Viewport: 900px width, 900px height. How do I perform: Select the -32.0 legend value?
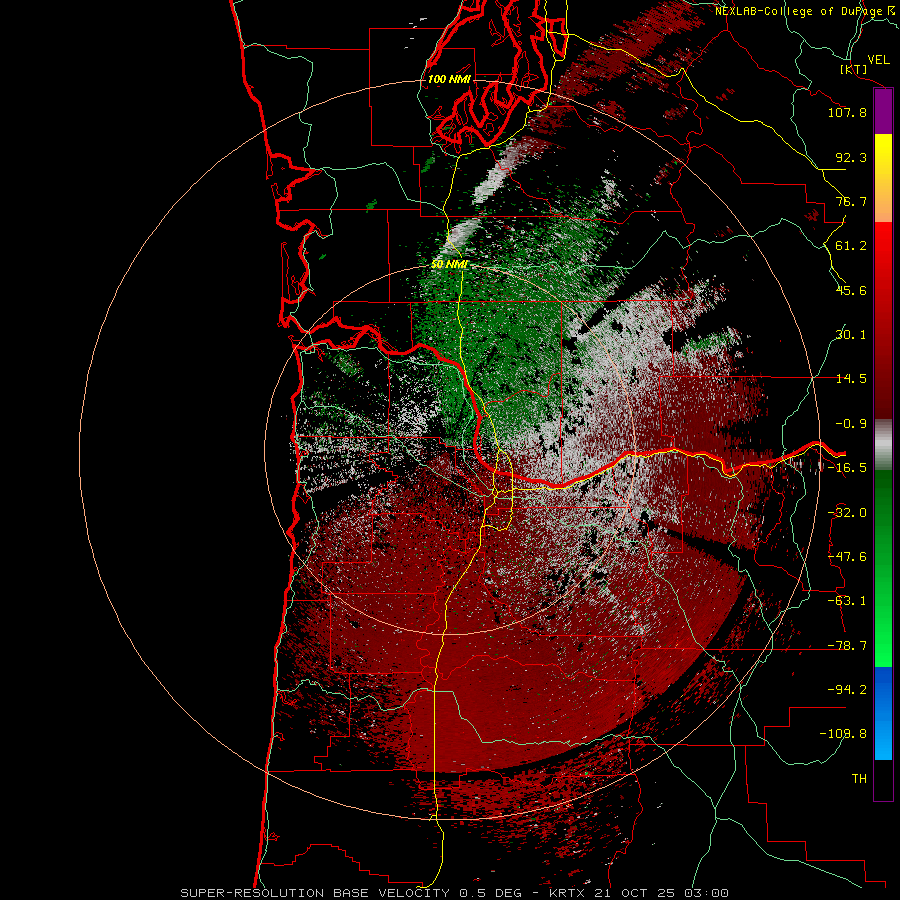pyautogui.click(x=847, y=513)
